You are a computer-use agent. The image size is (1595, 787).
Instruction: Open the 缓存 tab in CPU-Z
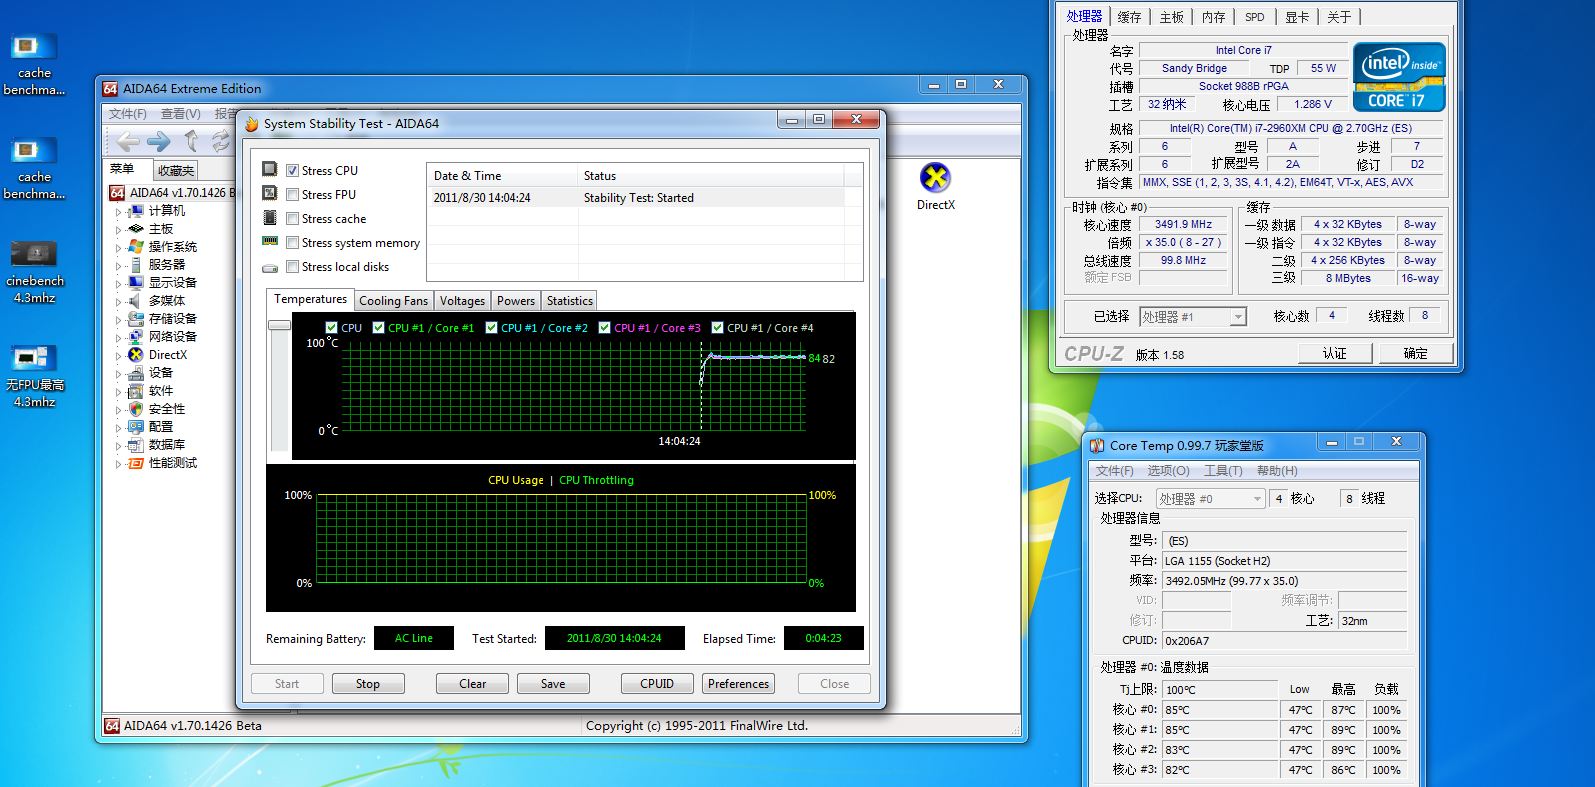coord(1129,17)
